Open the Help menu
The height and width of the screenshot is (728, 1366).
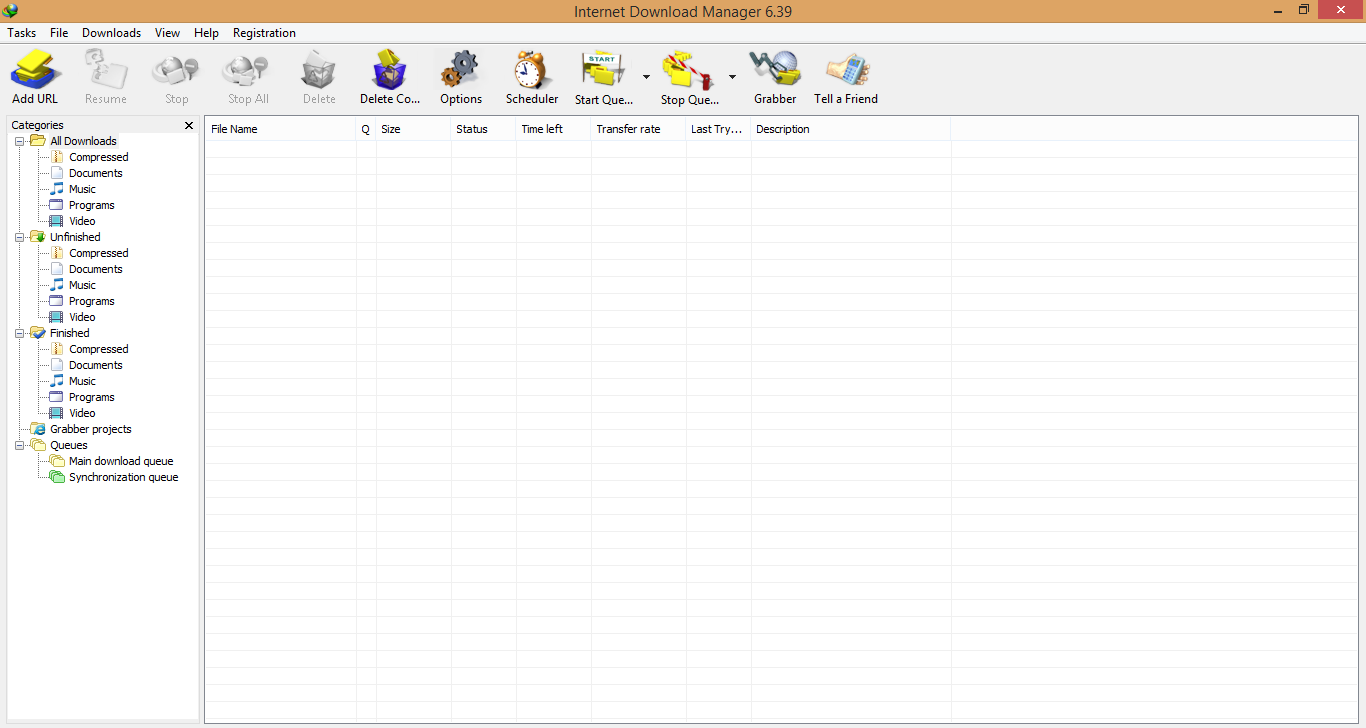(206, 33)
